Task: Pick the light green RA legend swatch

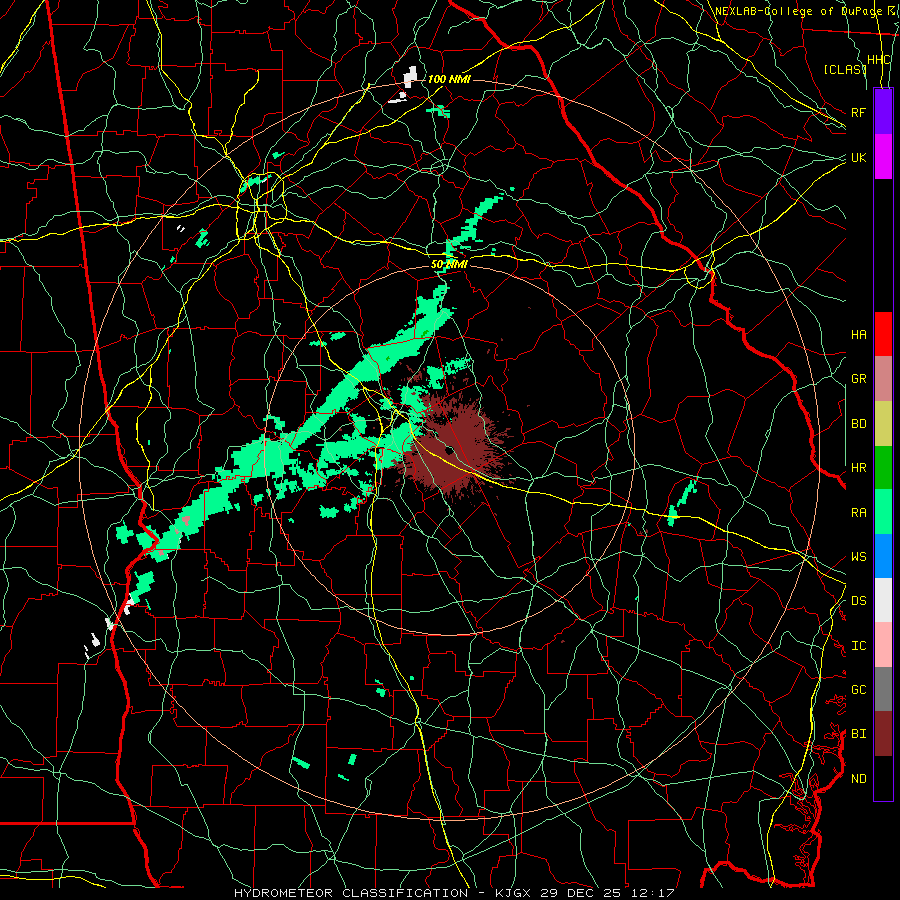Action: (x=883, y=511)
